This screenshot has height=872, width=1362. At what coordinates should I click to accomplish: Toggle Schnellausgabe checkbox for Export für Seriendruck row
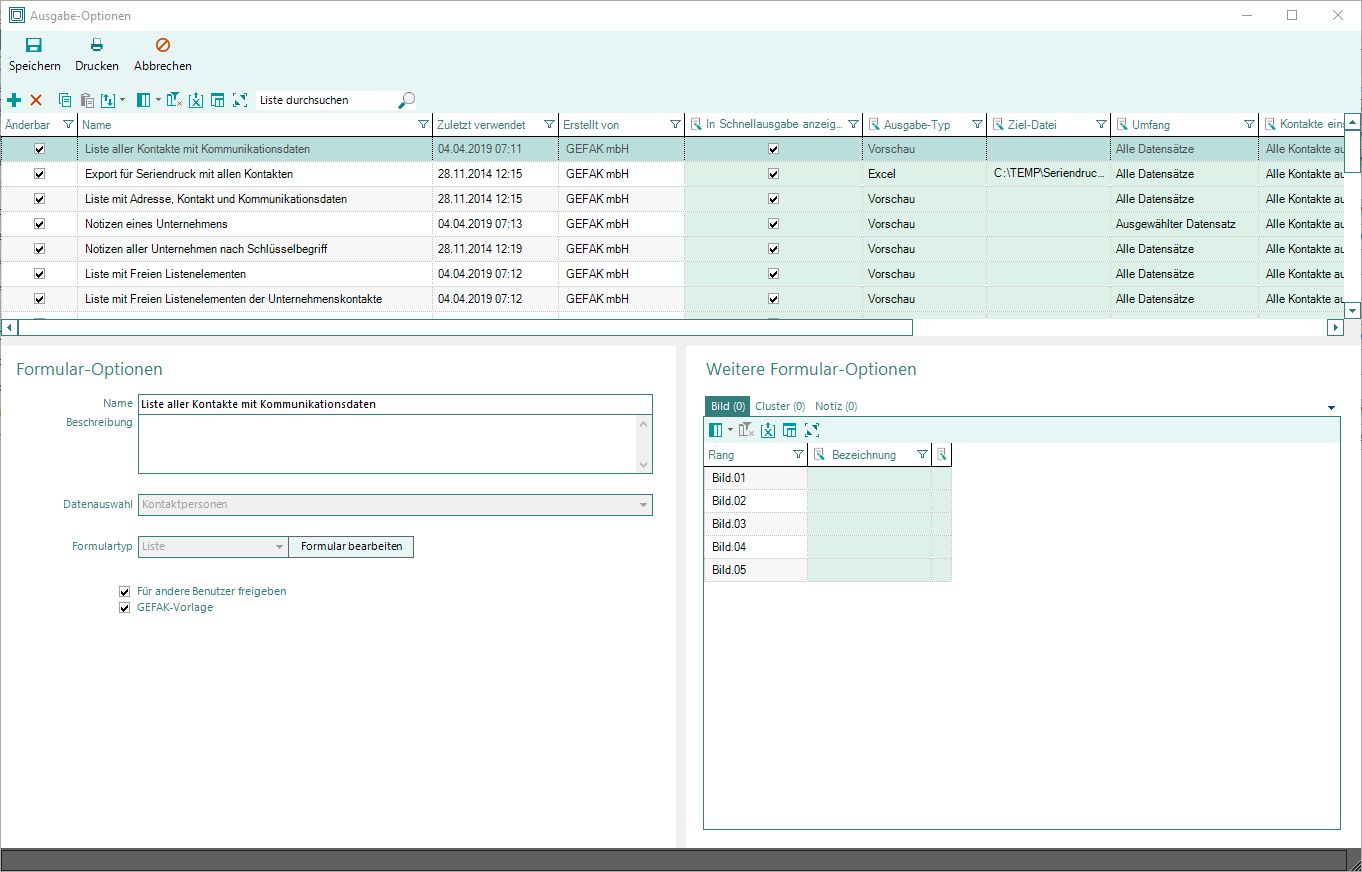tap(773, 174)
